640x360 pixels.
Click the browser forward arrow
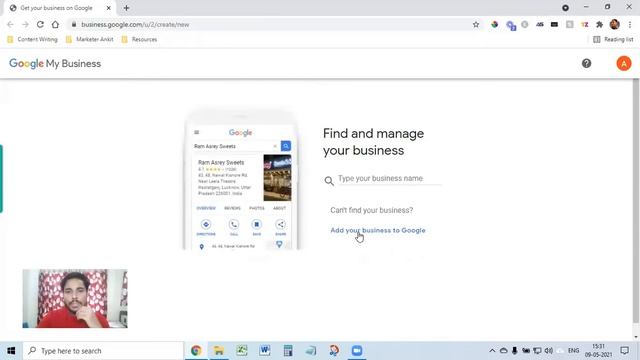(25, 24)
